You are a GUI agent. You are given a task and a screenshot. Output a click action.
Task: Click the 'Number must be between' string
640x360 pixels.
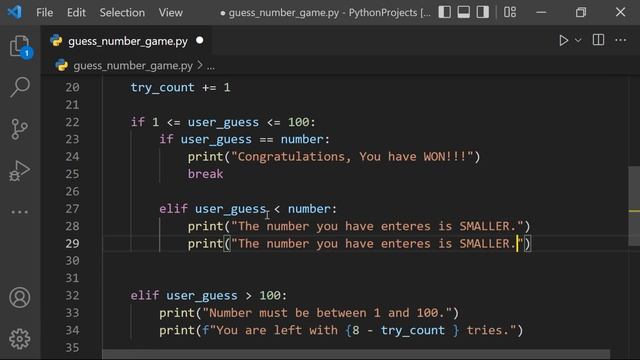pyautogui.click(x=327, y=313)
